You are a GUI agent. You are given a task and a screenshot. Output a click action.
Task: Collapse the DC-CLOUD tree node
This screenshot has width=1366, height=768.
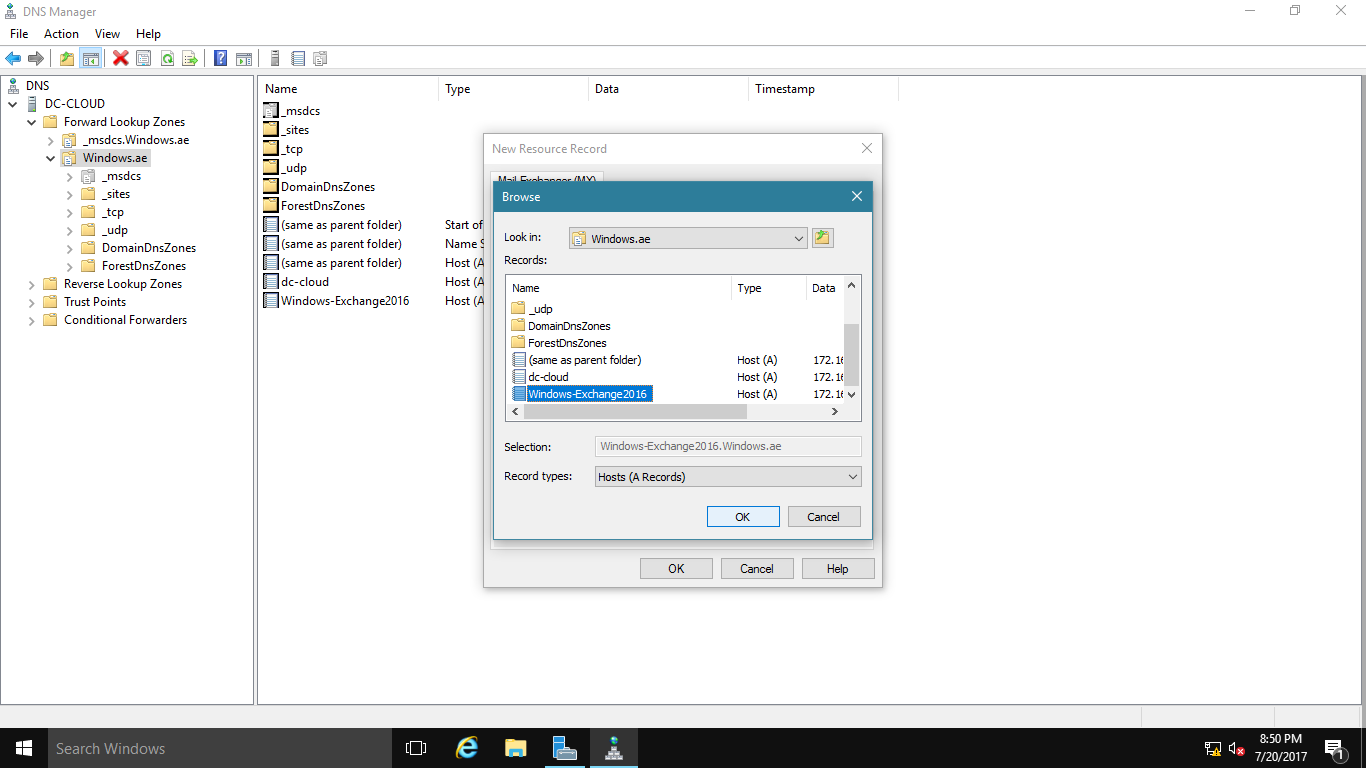click(x=13, y=104)
